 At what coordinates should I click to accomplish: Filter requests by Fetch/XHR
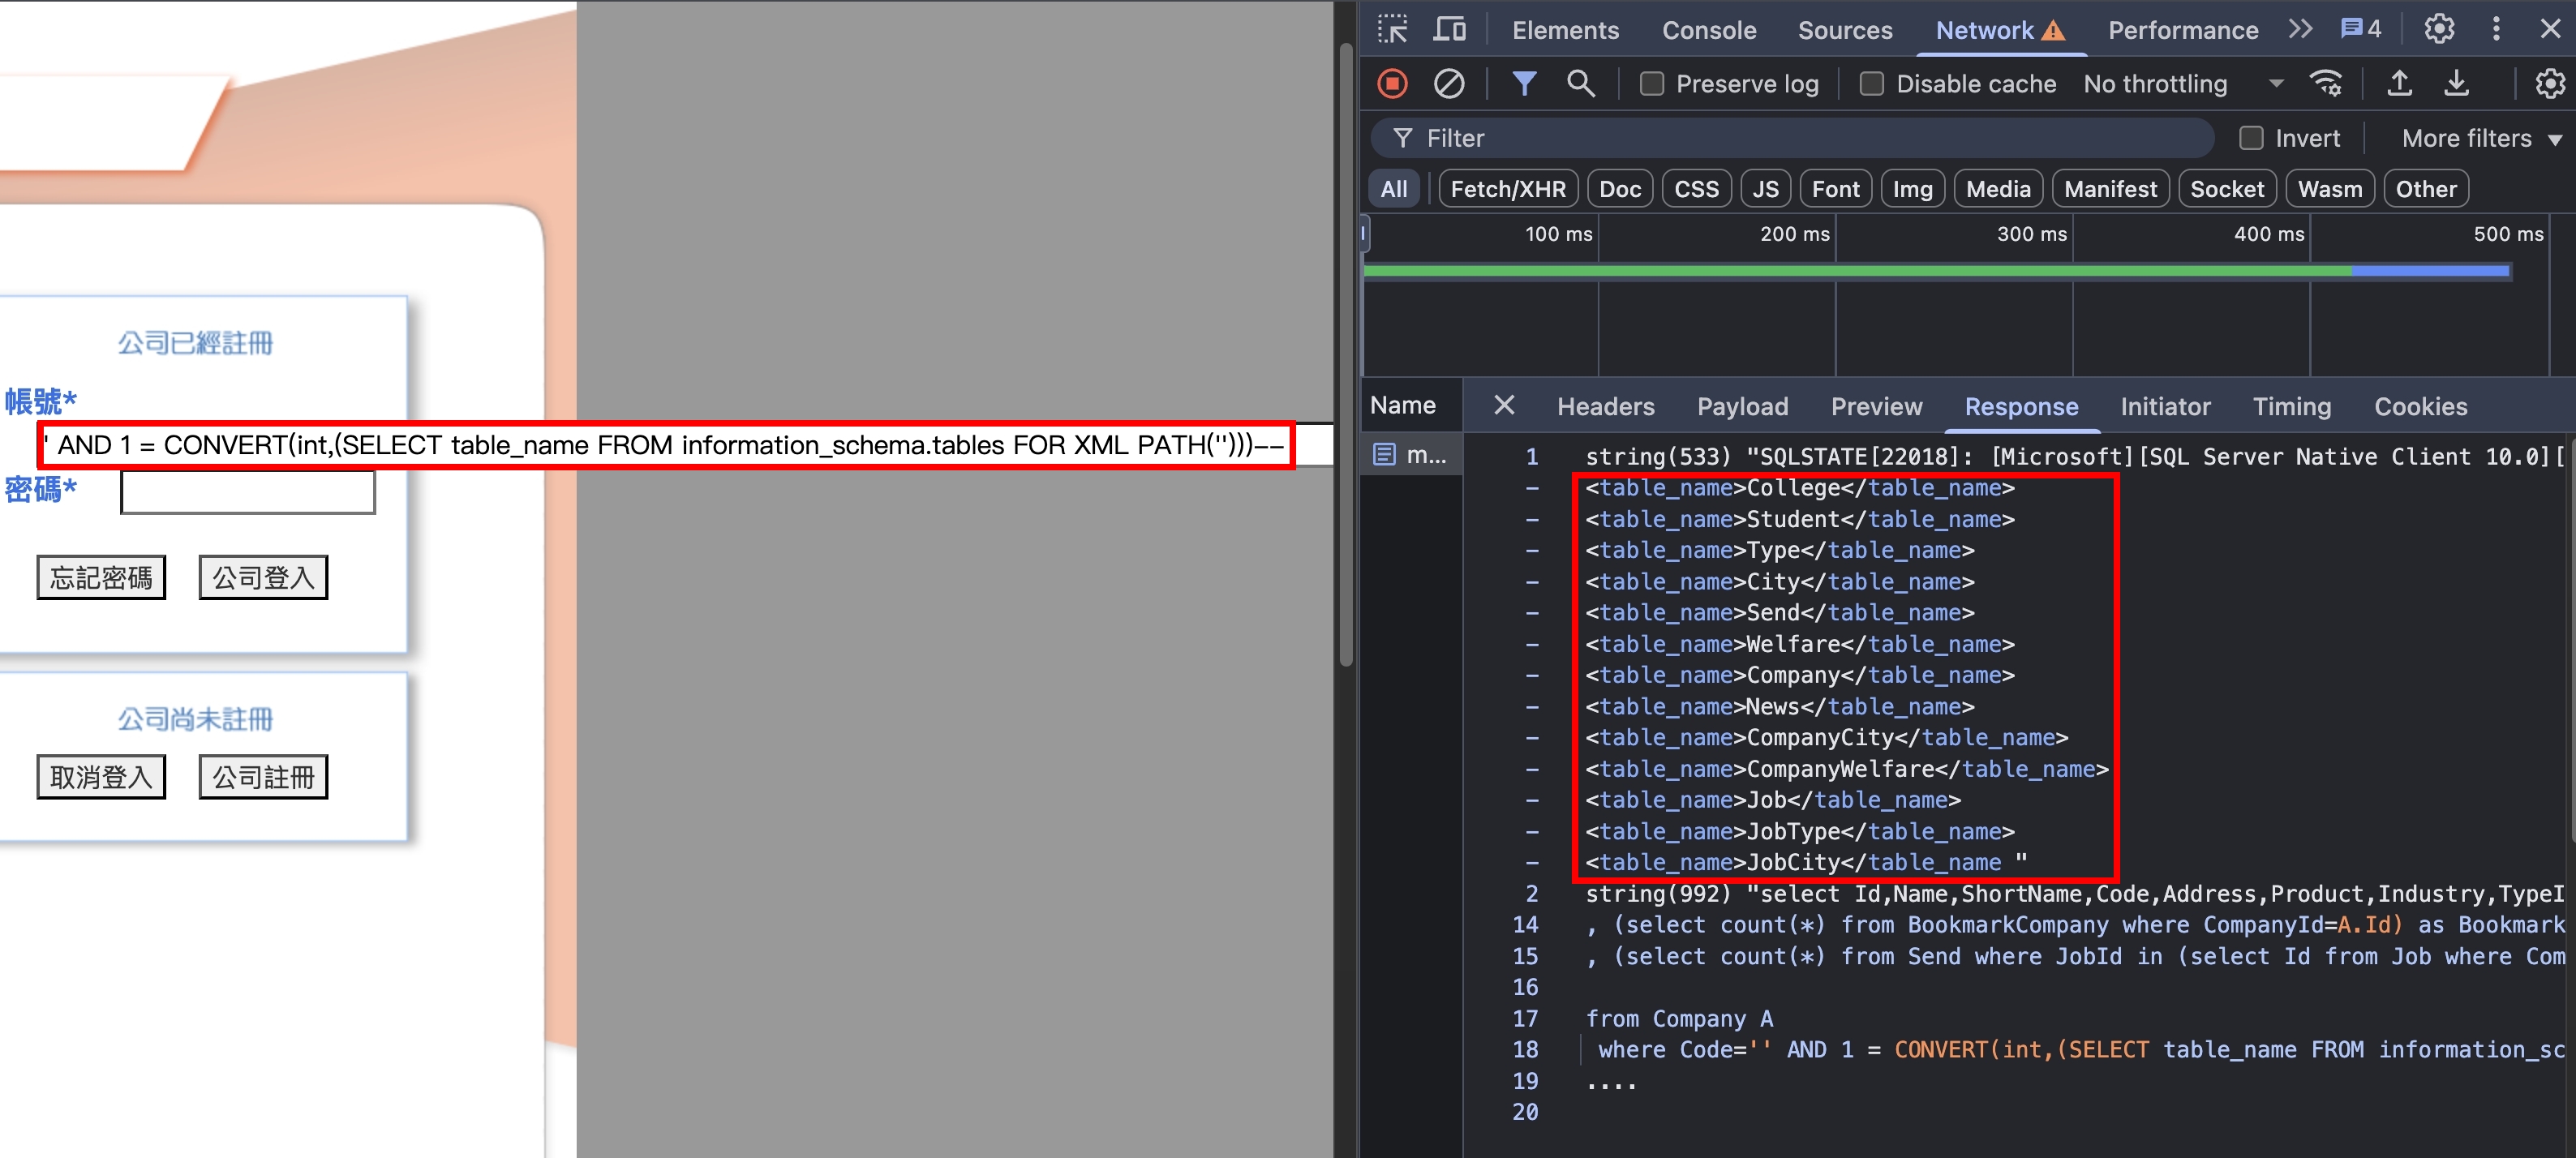pyautogui.click(x=1508, y=189)
